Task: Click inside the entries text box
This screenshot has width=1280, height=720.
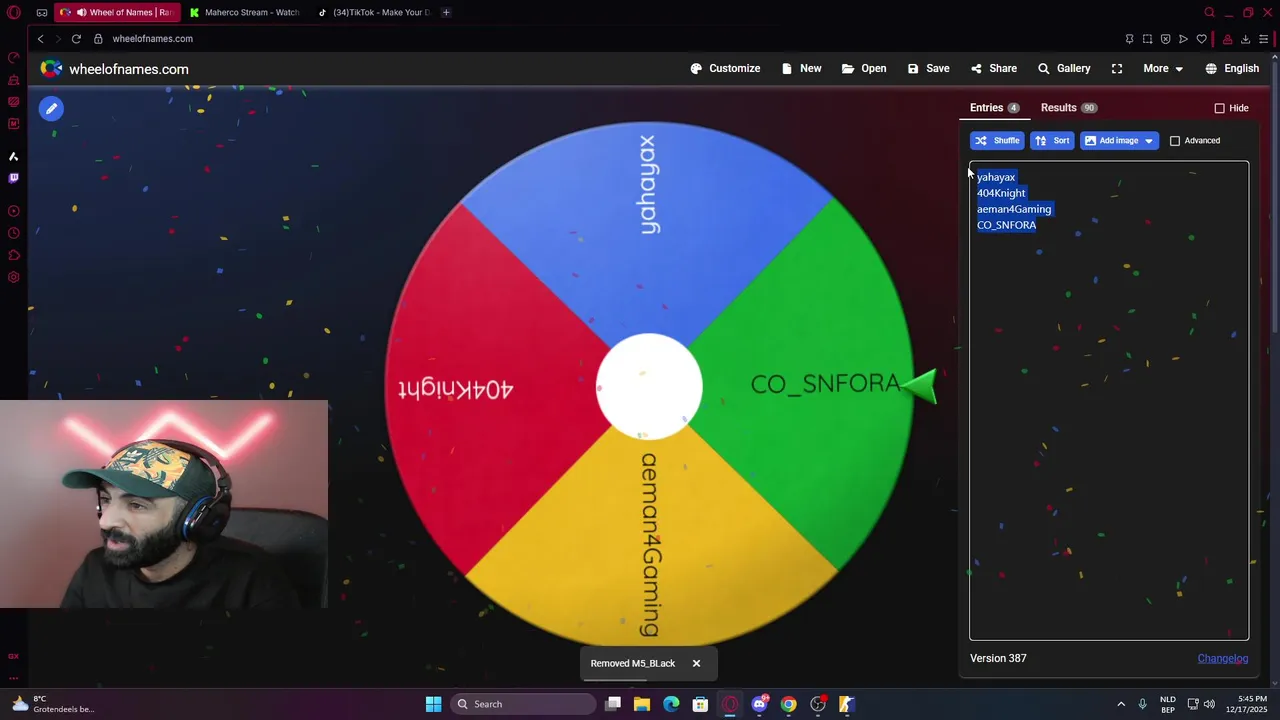Action: 1109,400
